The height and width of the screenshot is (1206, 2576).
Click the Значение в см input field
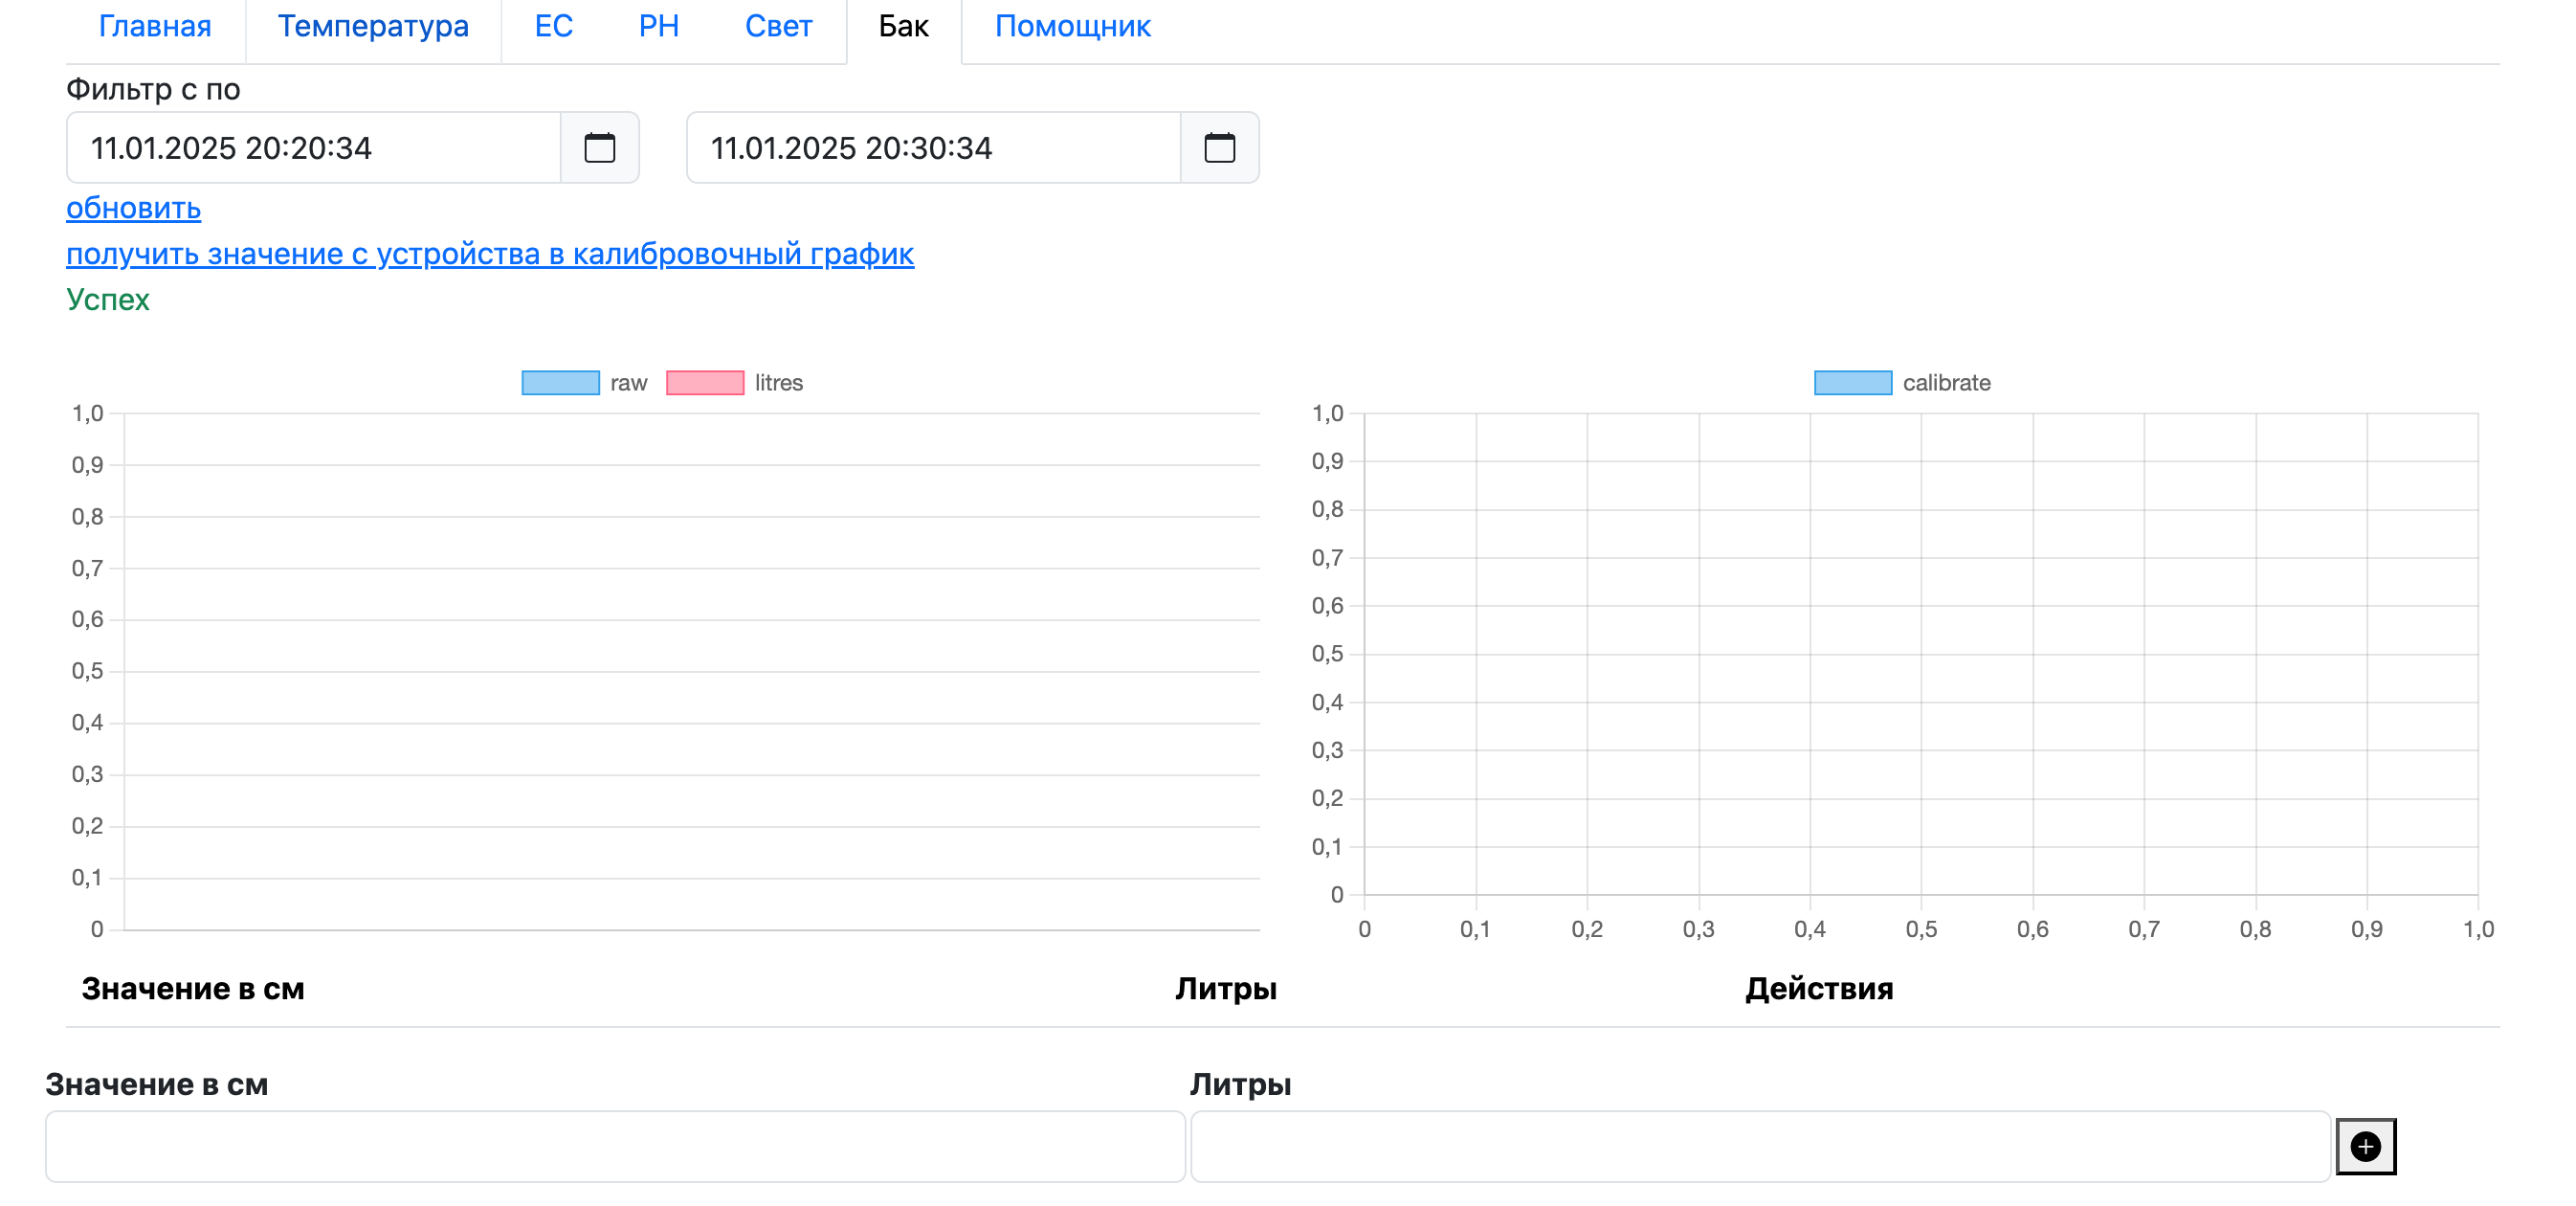click(x=615, y=1146)
